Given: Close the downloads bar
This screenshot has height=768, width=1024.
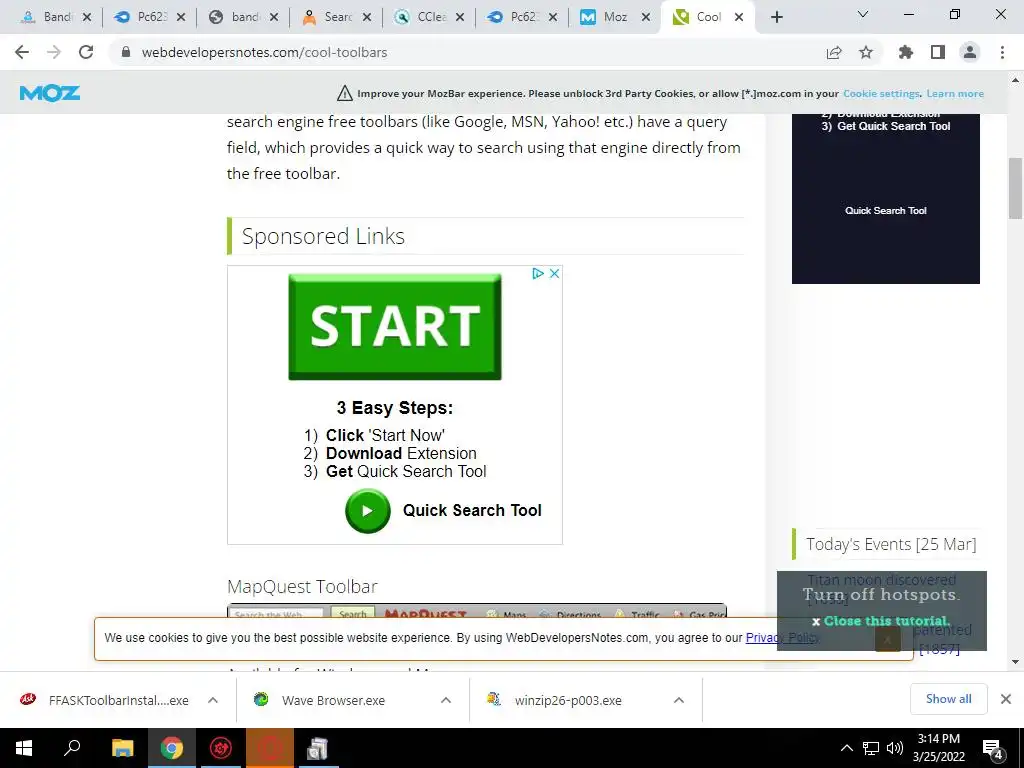Looking at the screenshot, I should pos(1006,699).
